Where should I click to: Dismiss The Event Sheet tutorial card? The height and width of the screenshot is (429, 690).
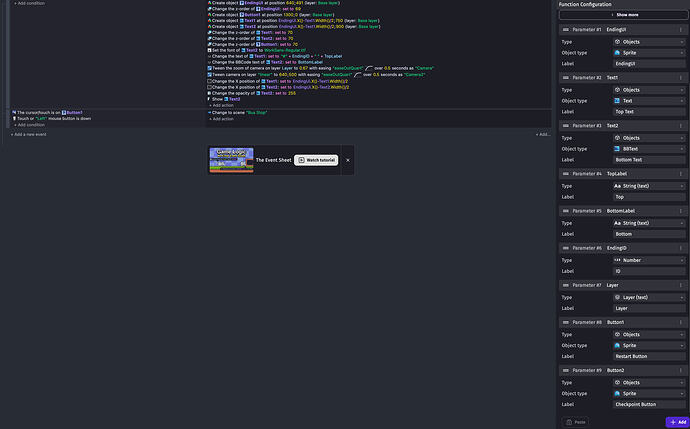tap(348, 160)
